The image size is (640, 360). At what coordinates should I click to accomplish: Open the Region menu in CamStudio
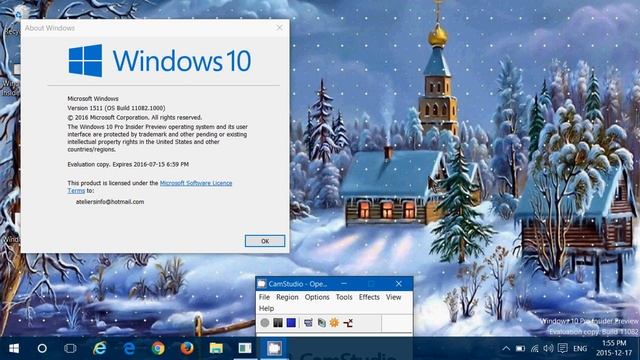pyautogui.click(x=287, y=297)
